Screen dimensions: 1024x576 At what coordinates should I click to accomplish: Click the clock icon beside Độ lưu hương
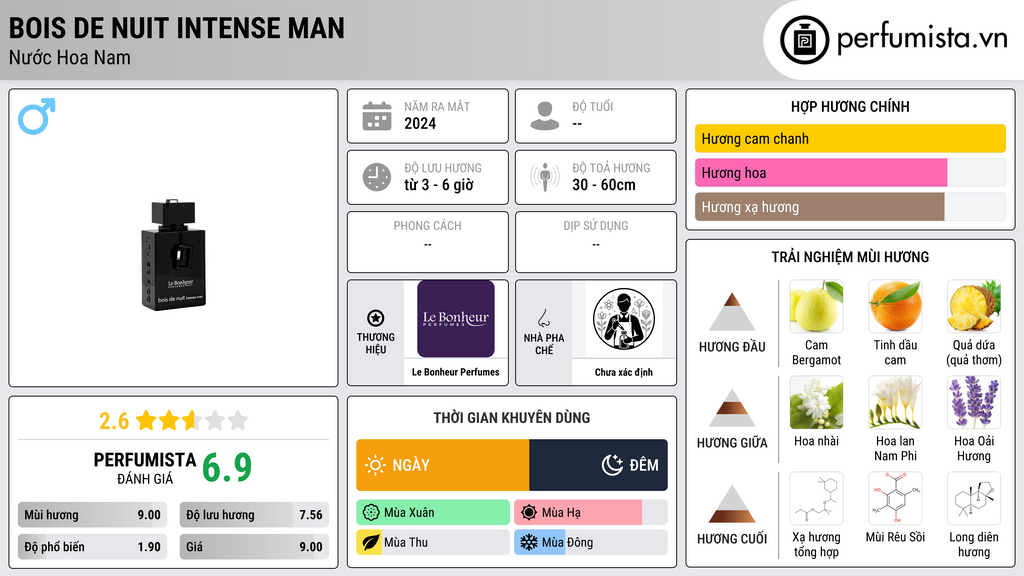point(377,177)
